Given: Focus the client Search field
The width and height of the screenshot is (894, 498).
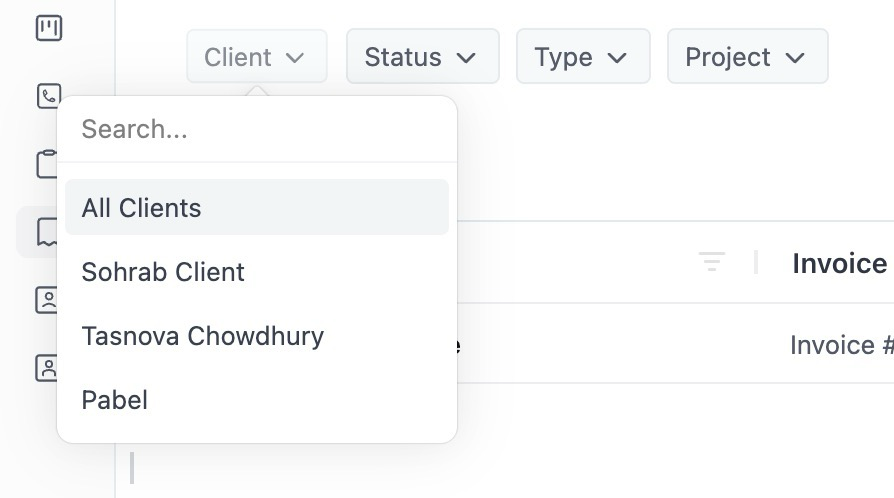Looking at the screenshot, I should coord(257,129).
